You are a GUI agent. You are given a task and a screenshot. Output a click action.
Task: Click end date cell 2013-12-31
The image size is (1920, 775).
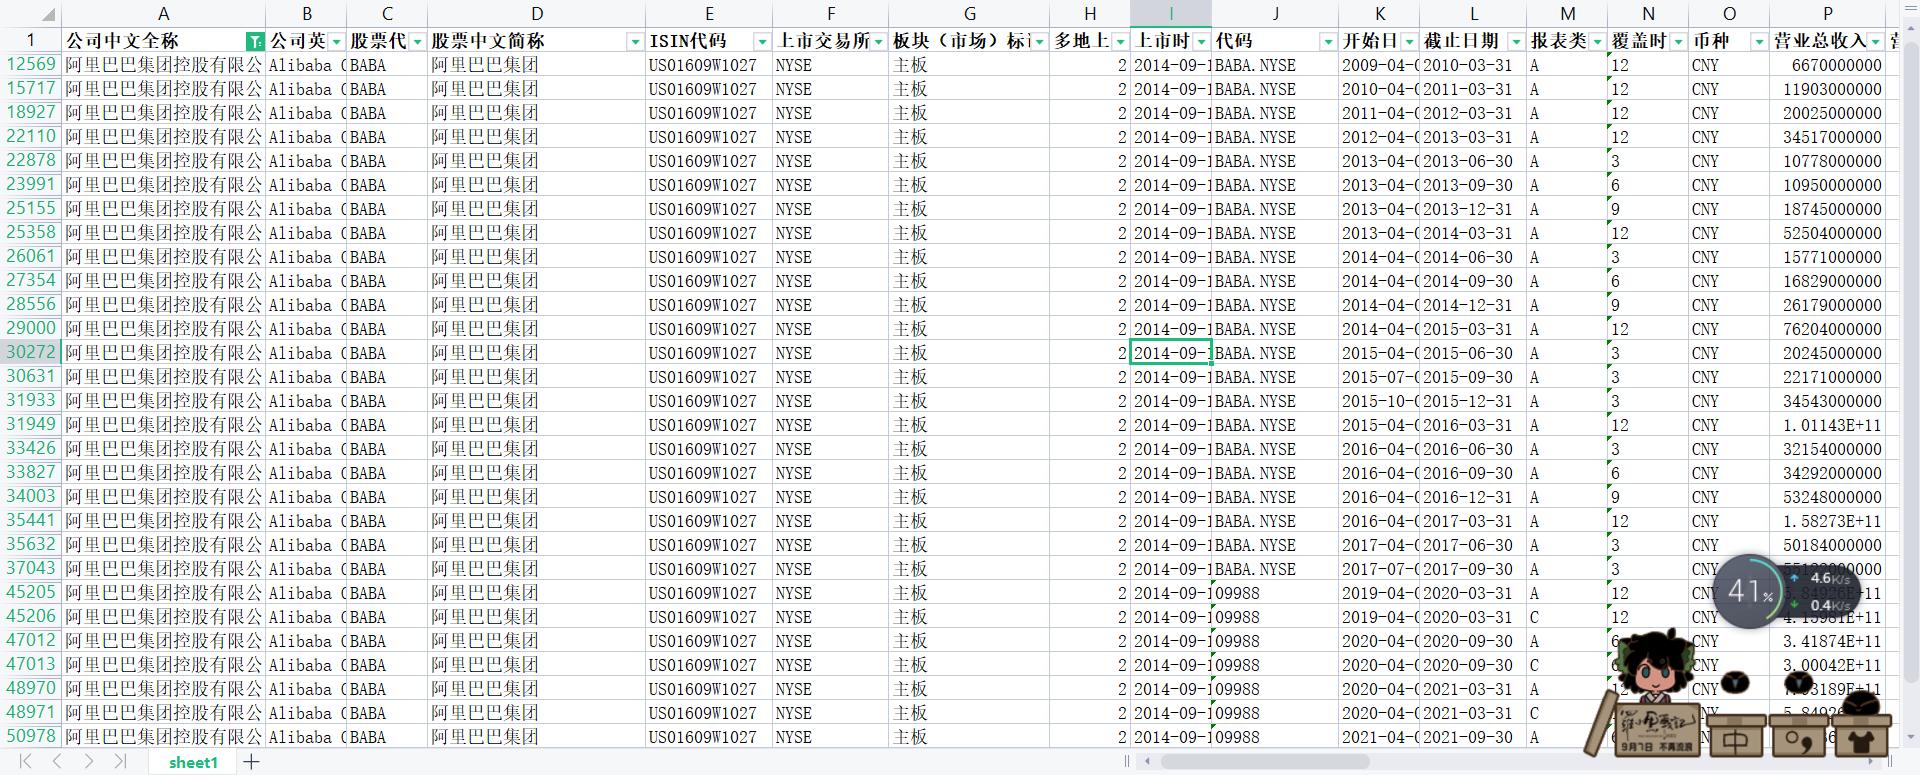click(x=1473, y=209)
